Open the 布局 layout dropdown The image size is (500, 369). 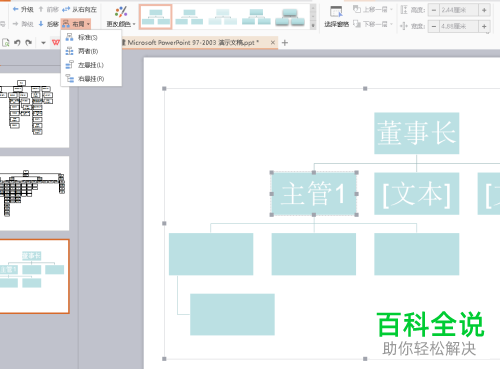pos(76,24)
